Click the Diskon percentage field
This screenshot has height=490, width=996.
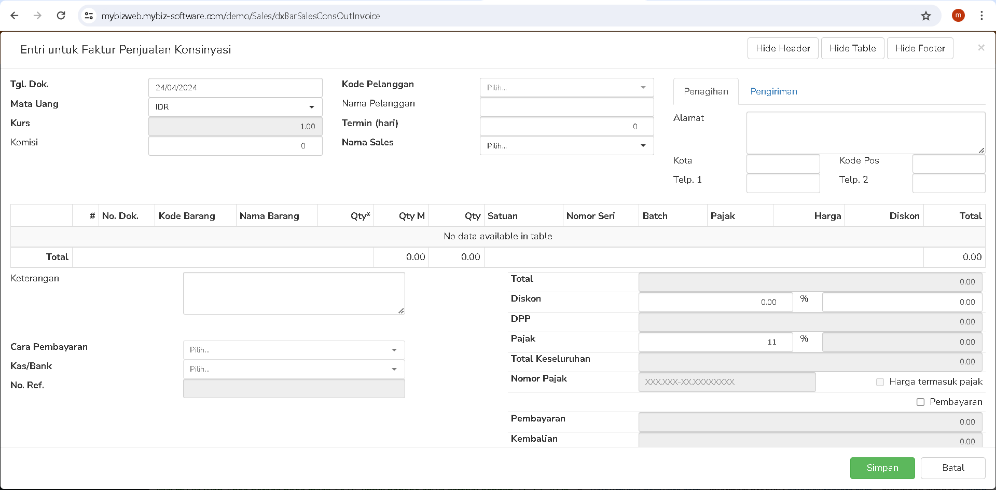tap(715, 302)
